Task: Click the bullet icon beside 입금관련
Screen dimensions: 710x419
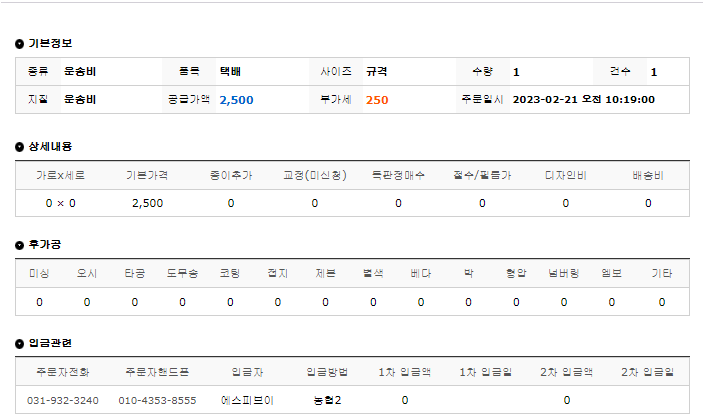Action: click(x=19, y=343)
